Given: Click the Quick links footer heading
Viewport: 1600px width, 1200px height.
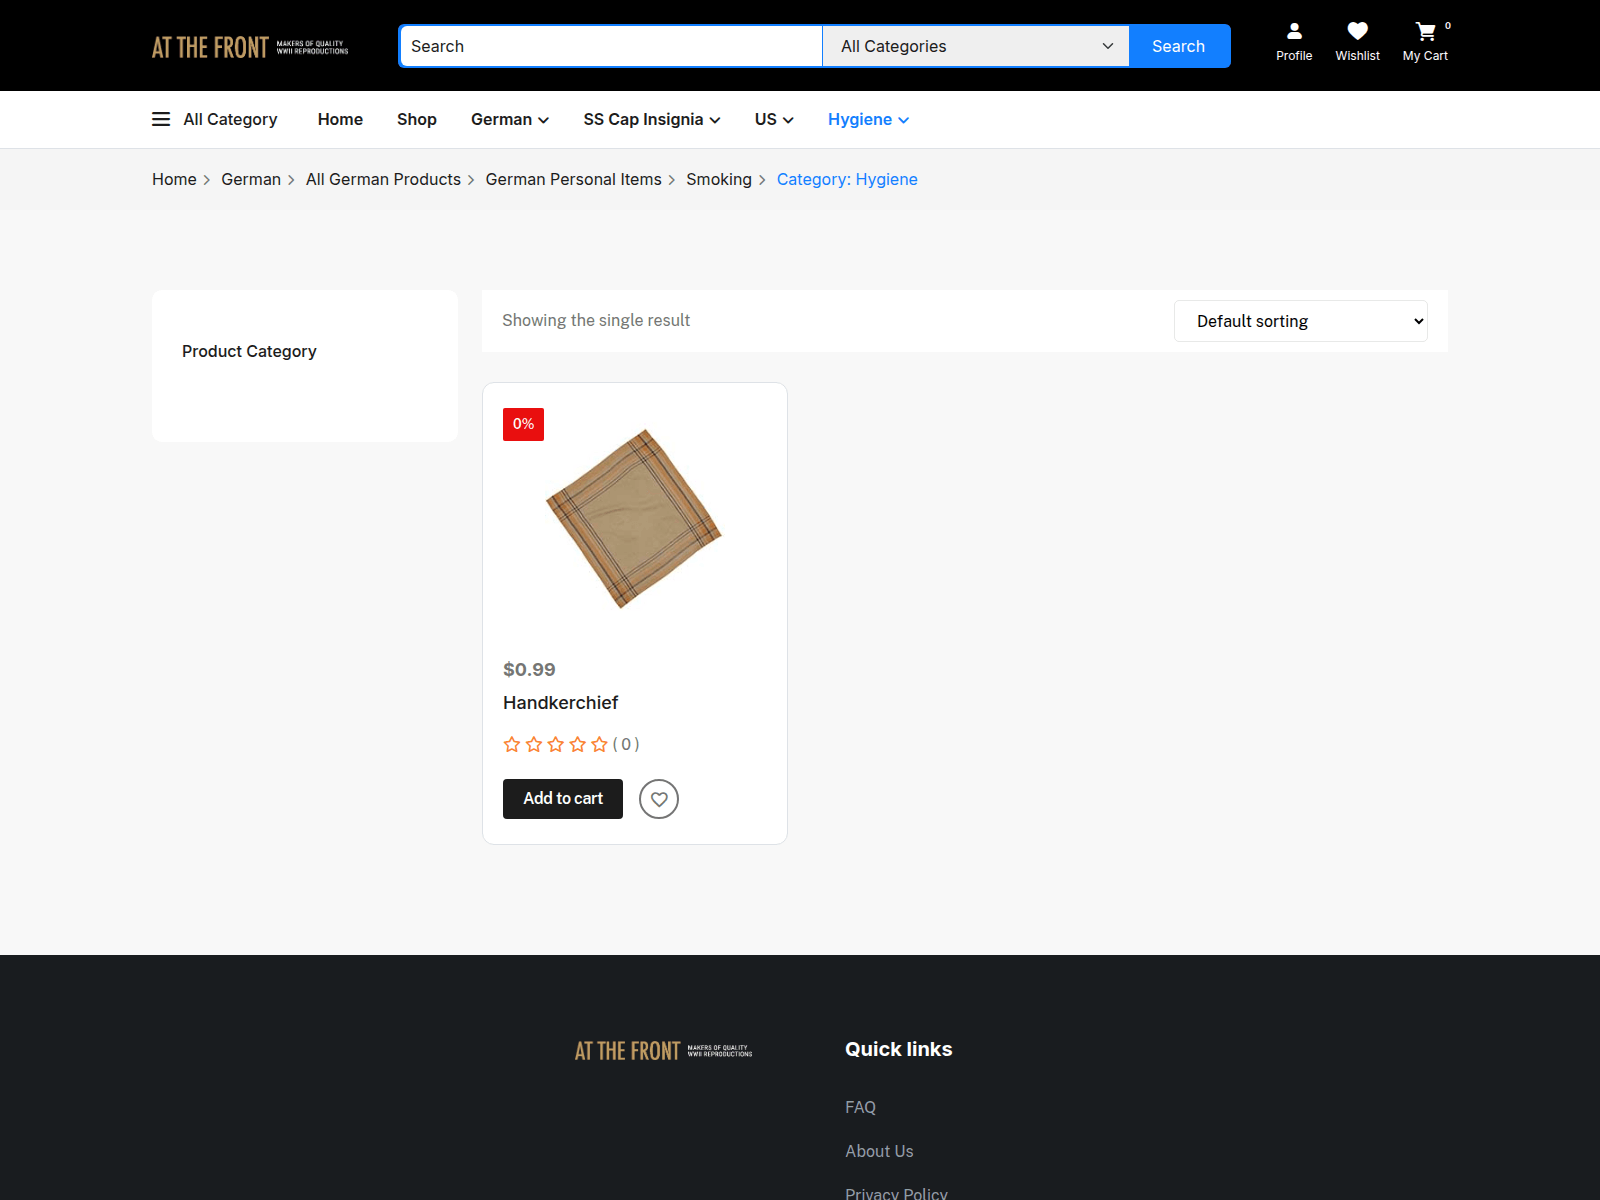Looking at the screenshot, I should click(898, 1049).
